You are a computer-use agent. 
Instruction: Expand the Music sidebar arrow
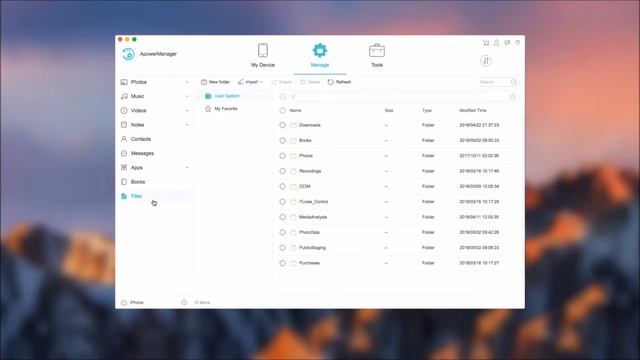[x=187, y=96]
